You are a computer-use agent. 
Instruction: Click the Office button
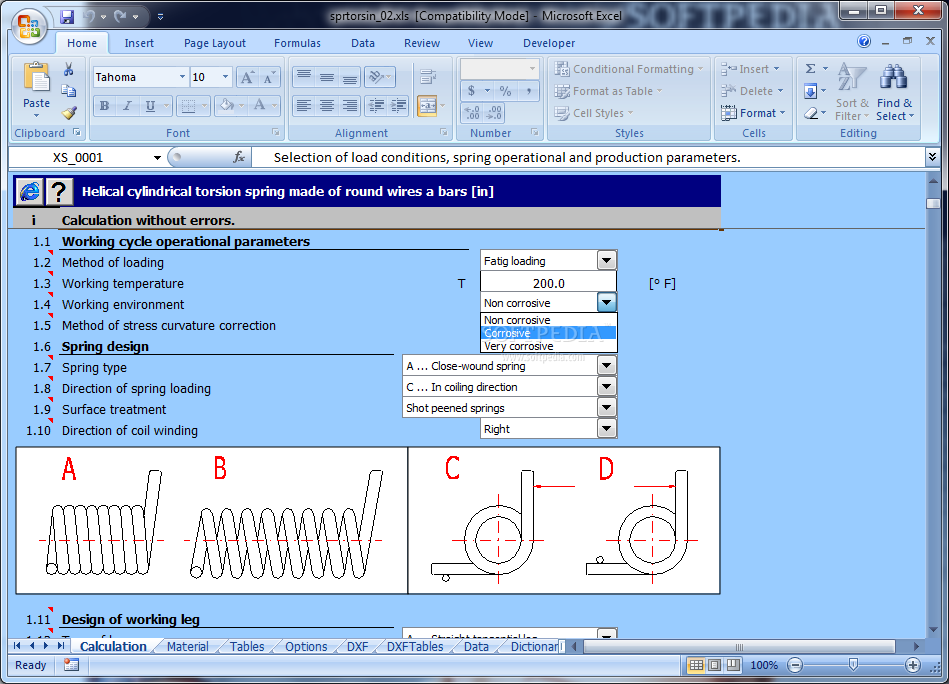pos(28,27)
